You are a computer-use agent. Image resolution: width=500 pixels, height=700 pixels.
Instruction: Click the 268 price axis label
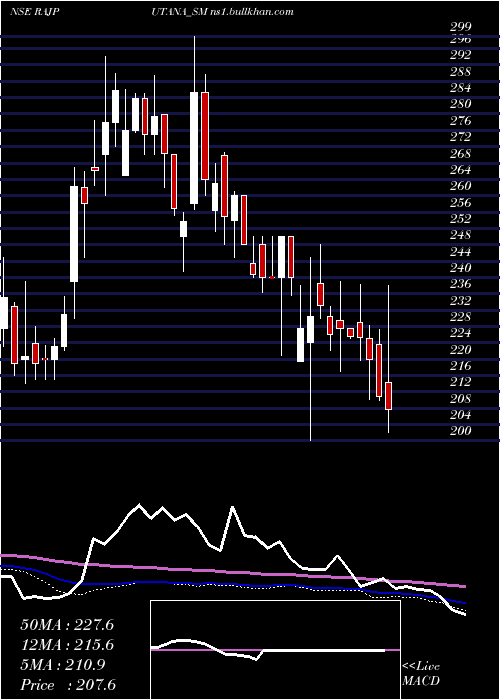(x=461, y=154)
